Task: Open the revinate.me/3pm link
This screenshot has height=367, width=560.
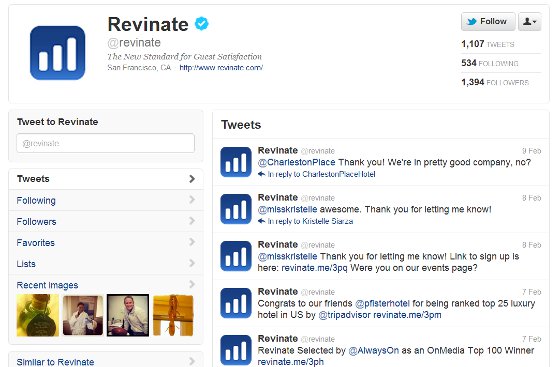Action: pos(408,315)
